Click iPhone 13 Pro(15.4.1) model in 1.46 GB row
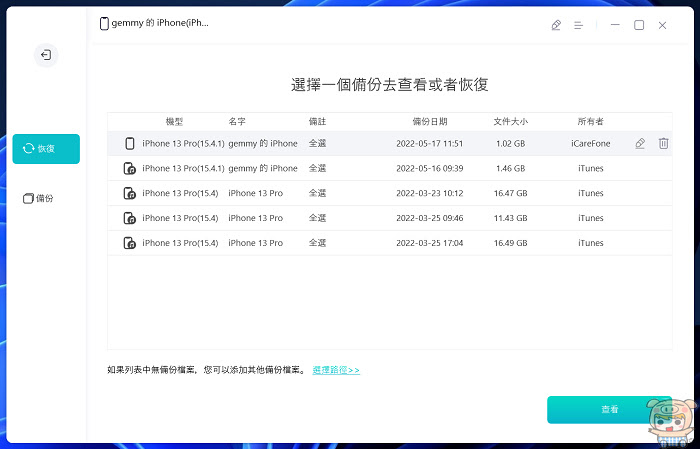700x449 pixels. click(183, 169)
